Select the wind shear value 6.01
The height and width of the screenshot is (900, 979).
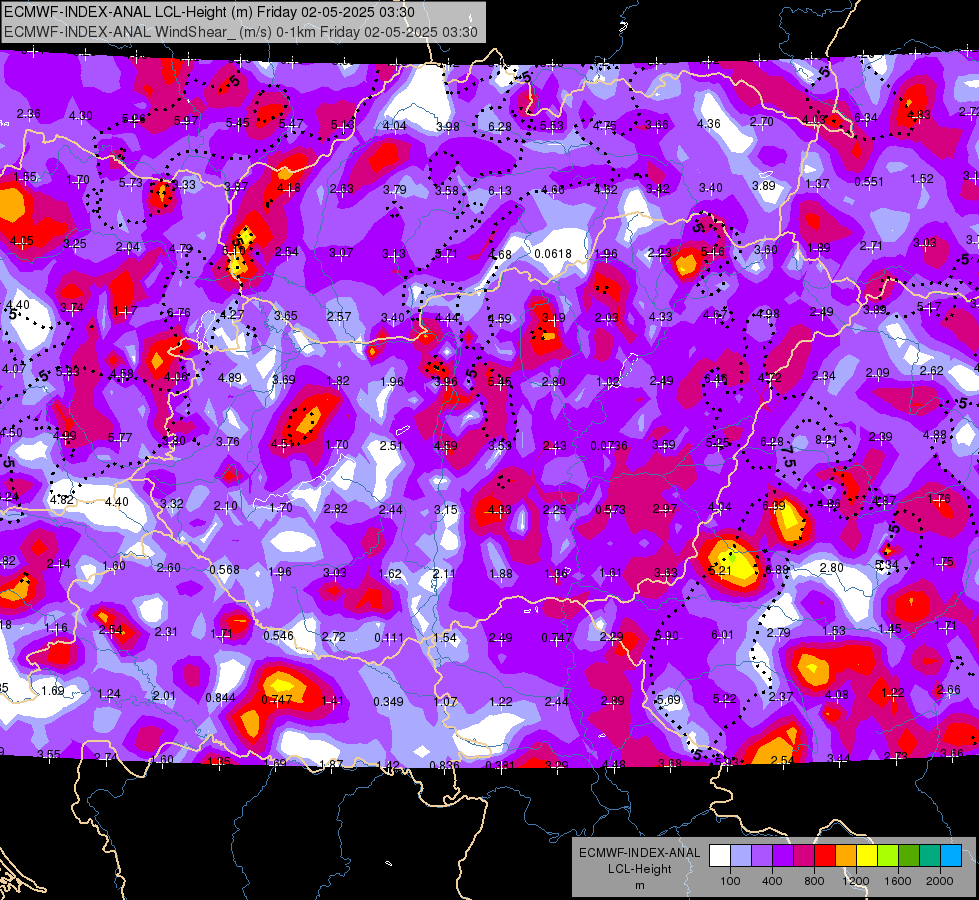click(x=722, y=635)
